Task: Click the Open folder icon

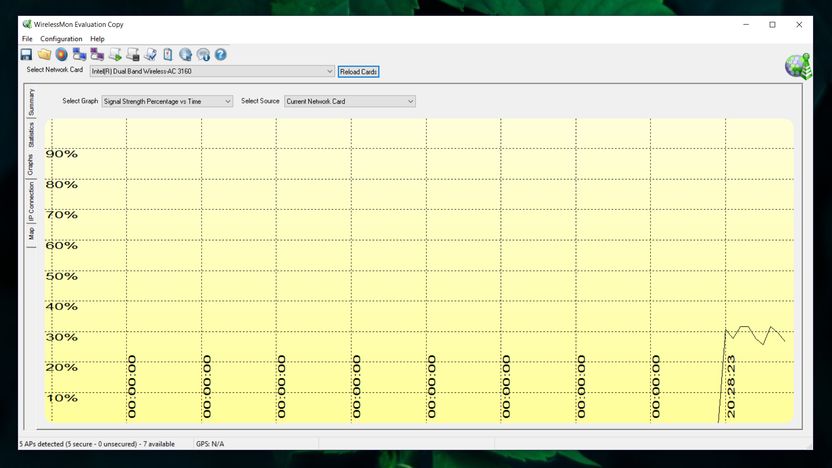Action: (44, 55)
